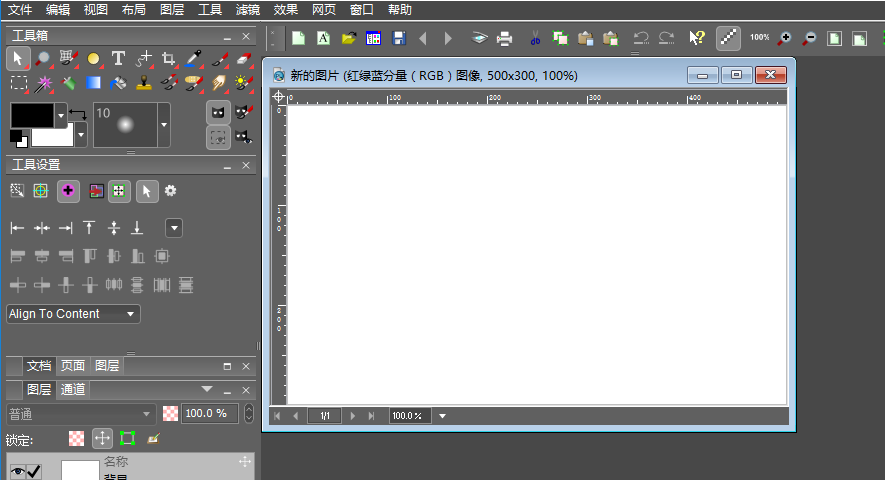Click the scanner icon in toolbar
The width and height of the screenshot is (885, 480).
click(x=479, y=38)
